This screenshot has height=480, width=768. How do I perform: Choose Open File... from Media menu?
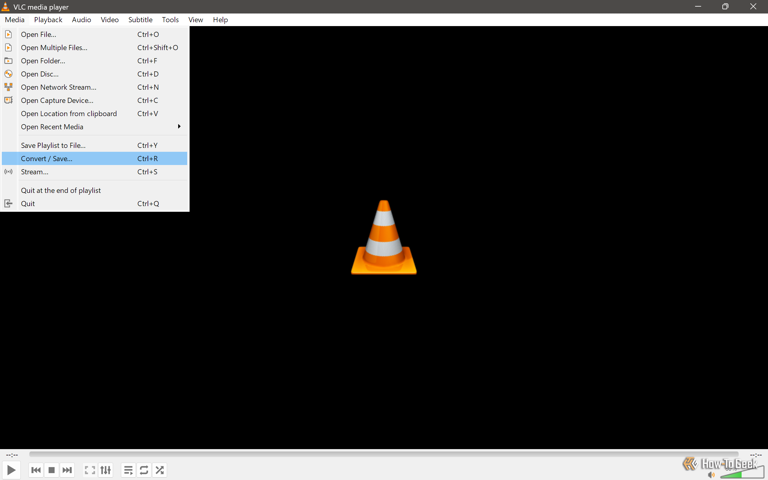click(95, 34)
